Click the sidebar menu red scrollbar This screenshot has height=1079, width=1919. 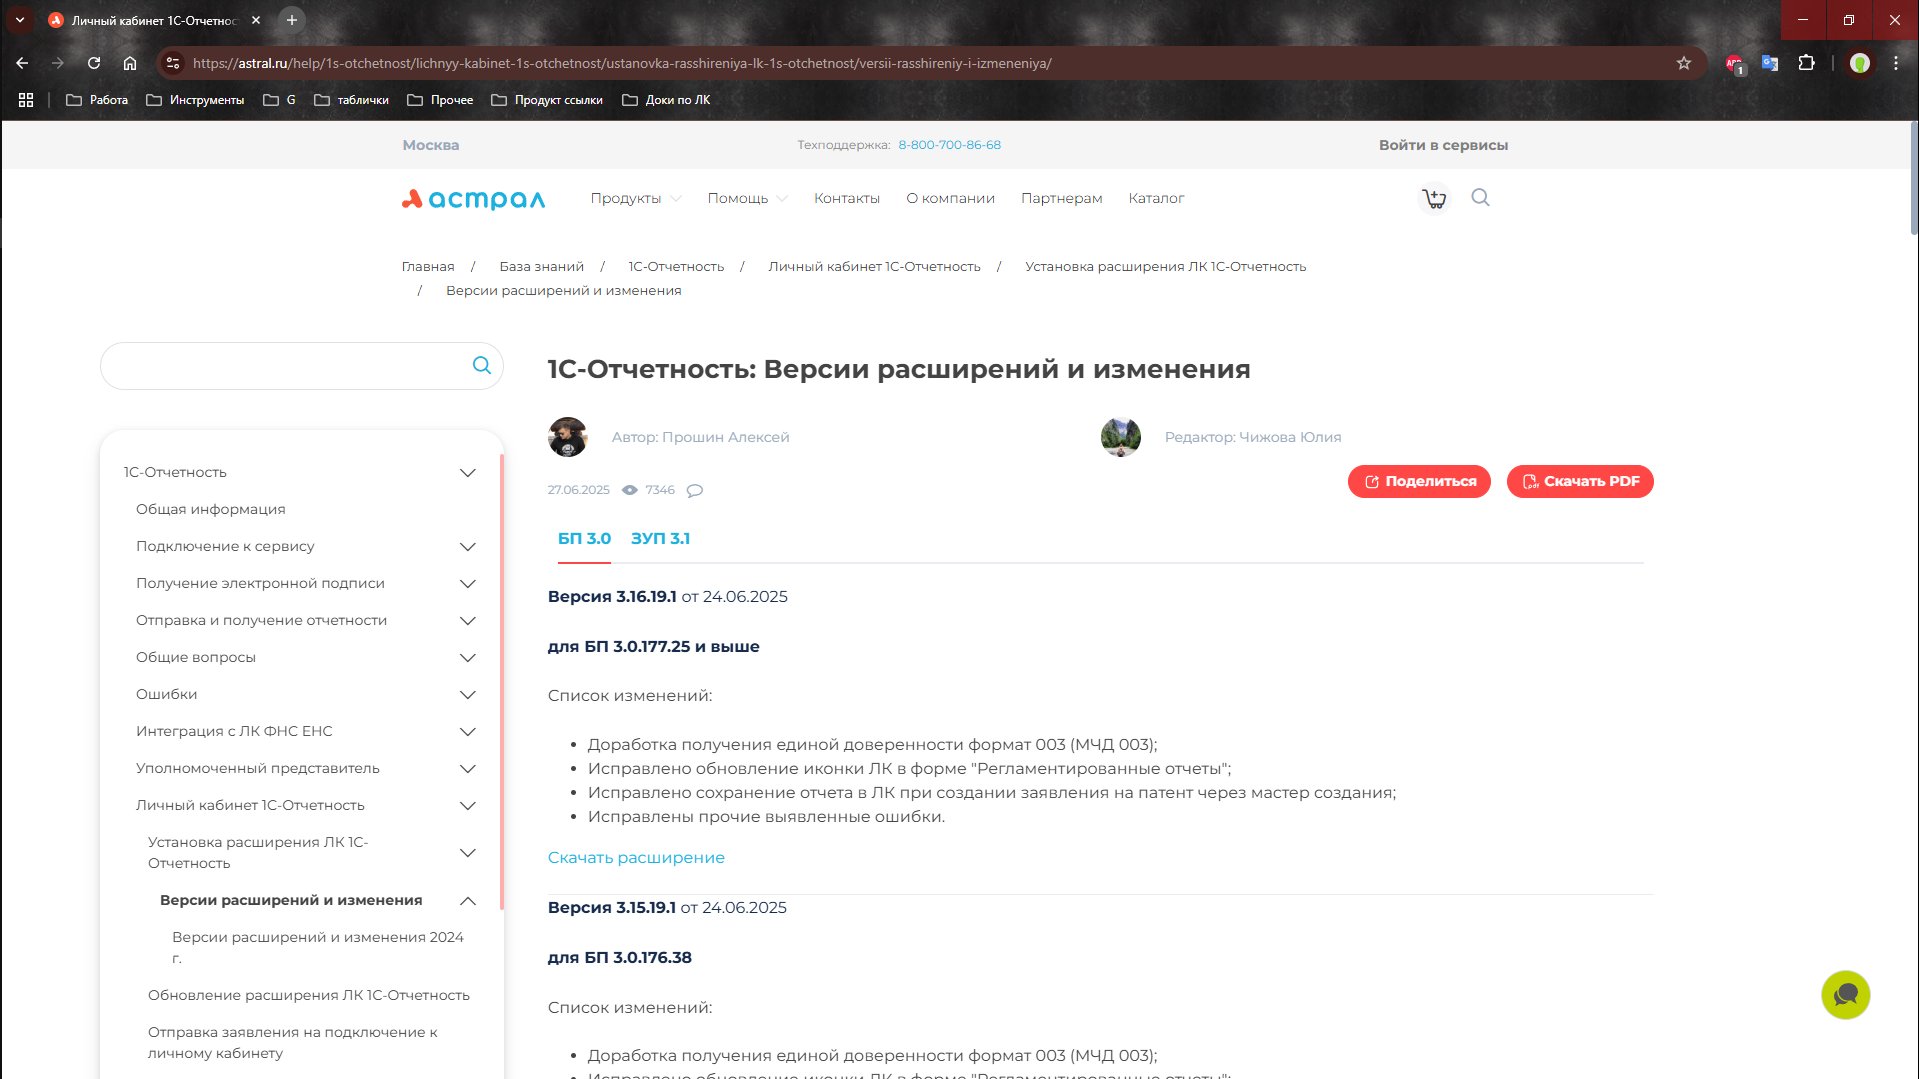(501, 680)
